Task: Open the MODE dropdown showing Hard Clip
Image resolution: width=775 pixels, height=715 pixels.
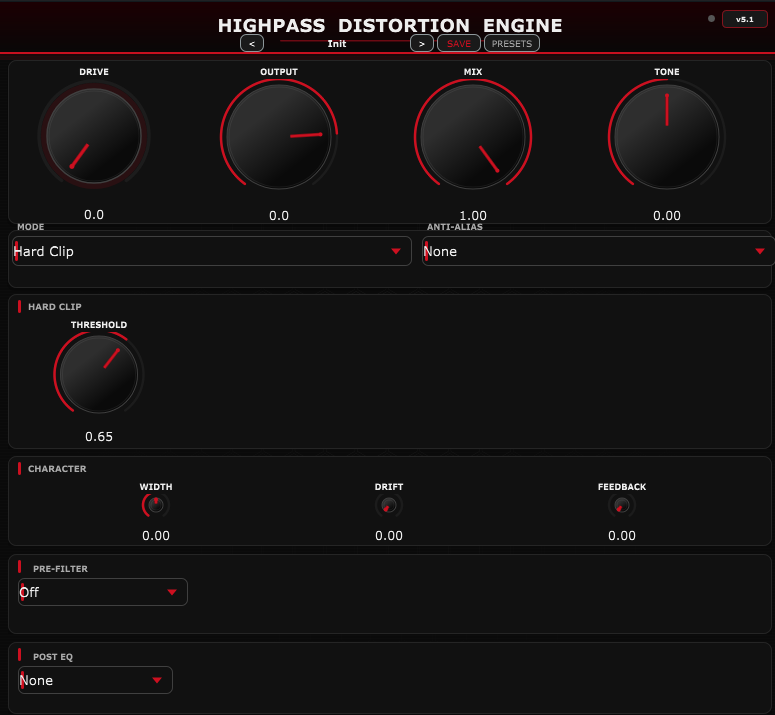Action: (212, 251)
